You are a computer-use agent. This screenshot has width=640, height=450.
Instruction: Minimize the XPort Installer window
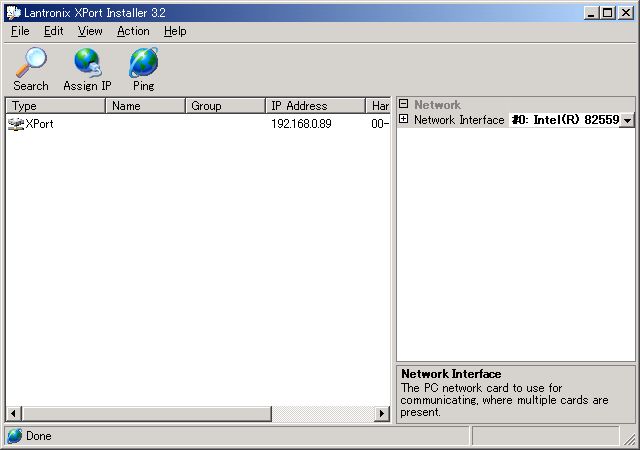[591, 13]
